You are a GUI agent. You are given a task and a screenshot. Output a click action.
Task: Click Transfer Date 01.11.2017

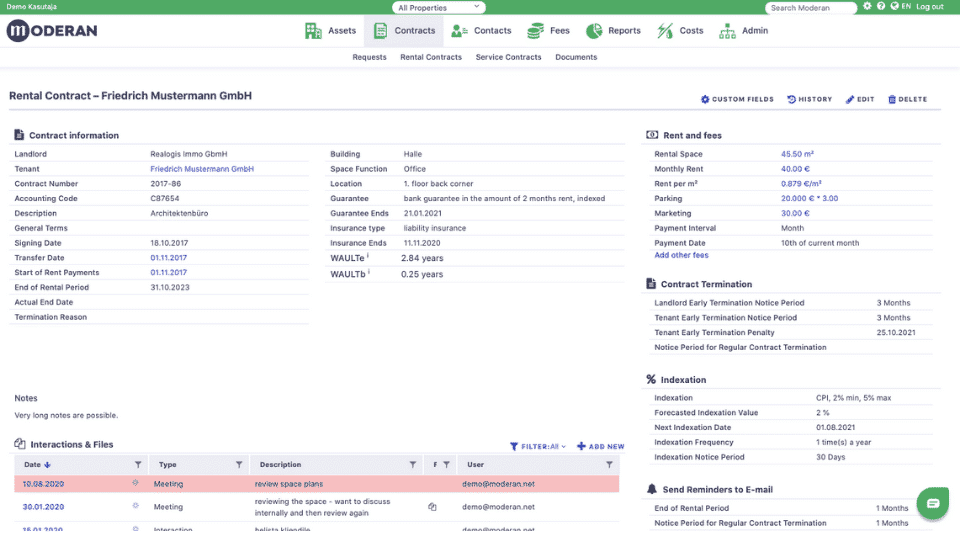pyautogui.click(x=168, y=258)
